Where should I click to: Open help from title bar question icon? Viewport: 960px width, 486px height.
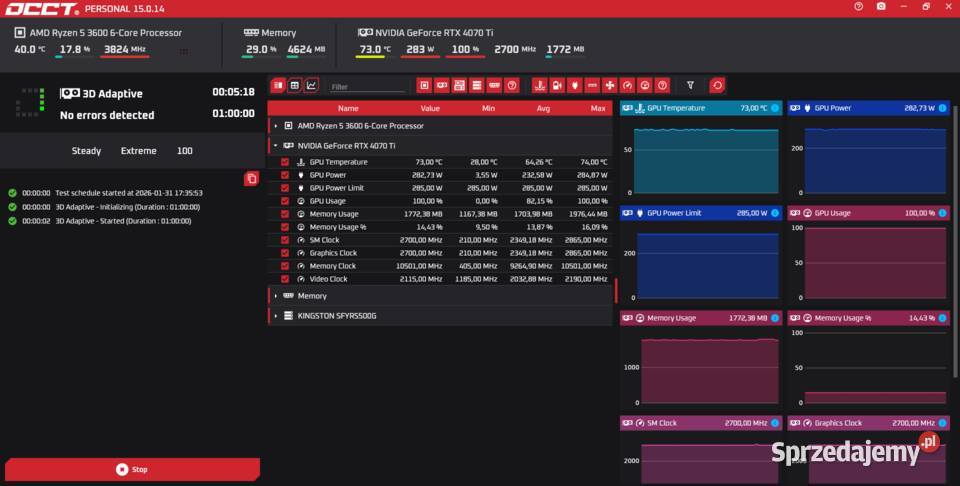(858, 6)
